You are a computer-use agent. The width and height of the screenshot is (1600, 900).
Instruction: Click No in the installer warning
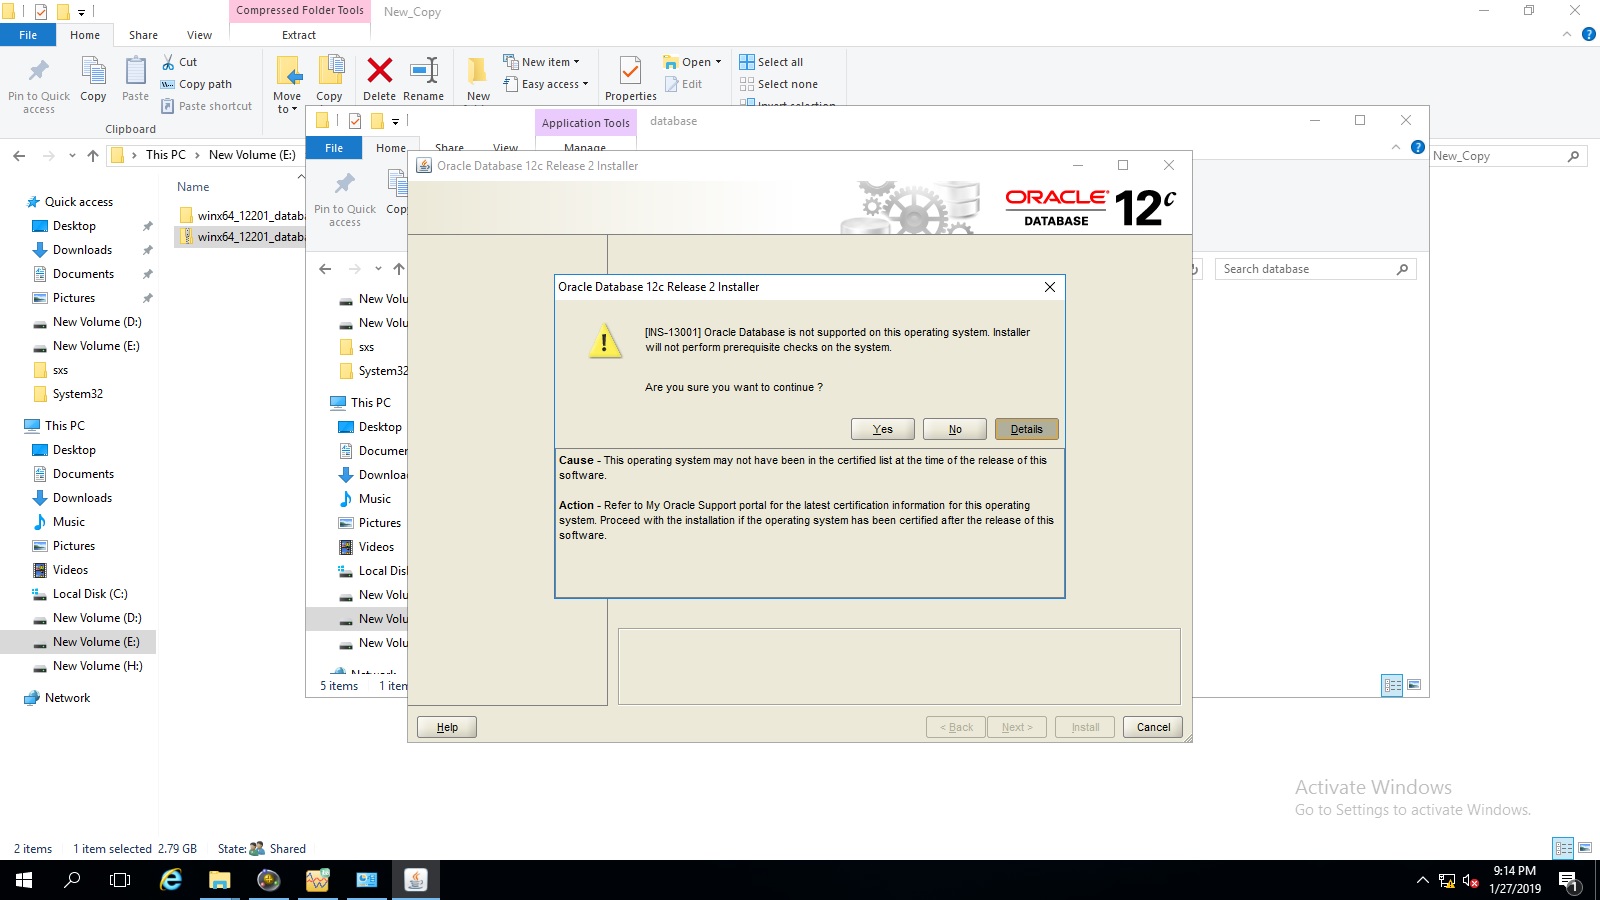pyautogui.click(x=954, y=429)
